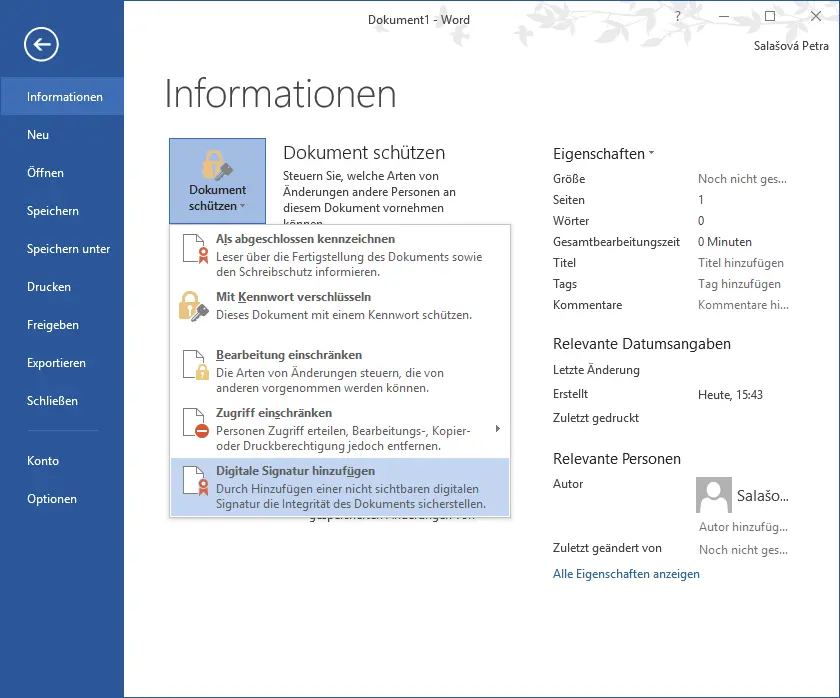Click author name Salašo... next to avatar
The height and width of the screenshot is (698, 840).
click(762, 496)
